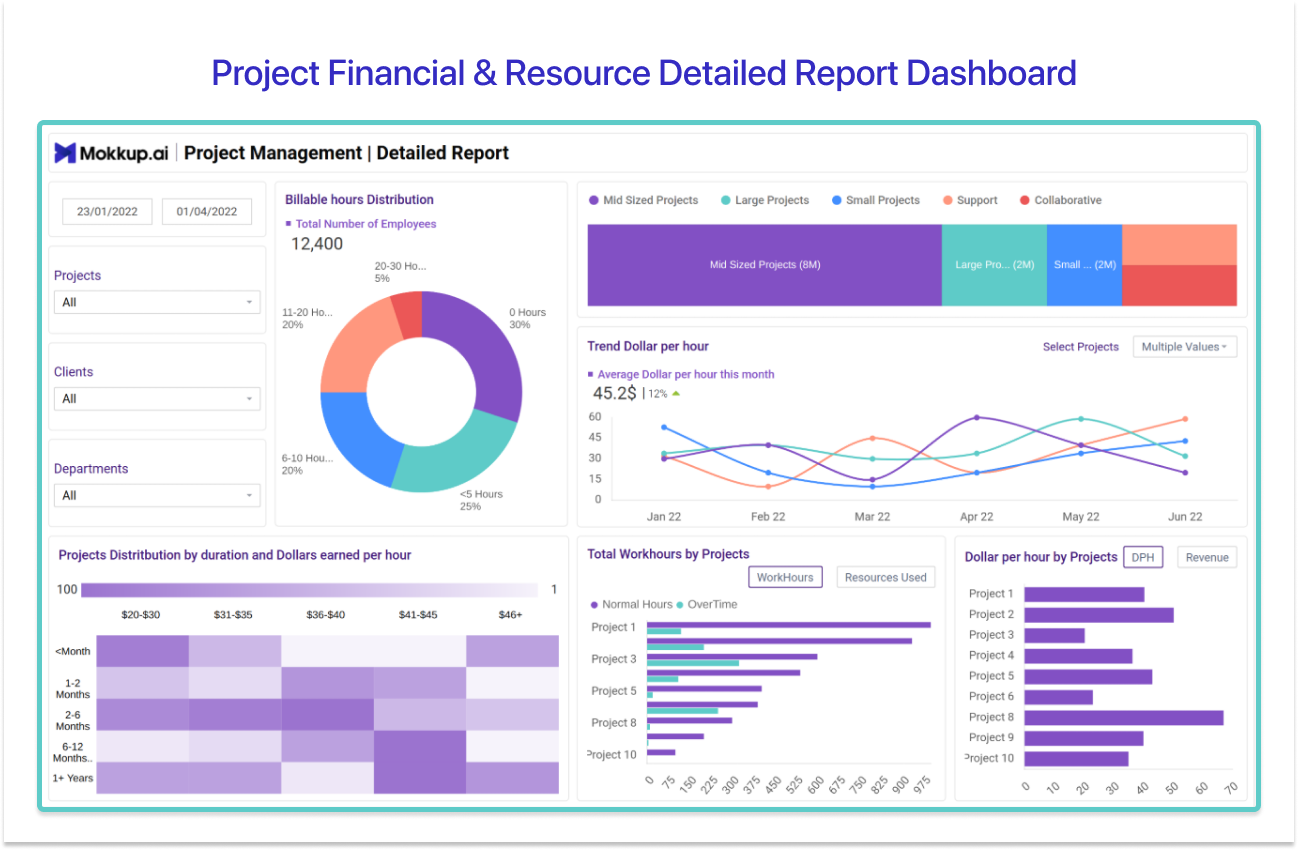Screen dimensions: 1298x850
Task: Click the orange Support treemap block
Action: click(1179, 244)
